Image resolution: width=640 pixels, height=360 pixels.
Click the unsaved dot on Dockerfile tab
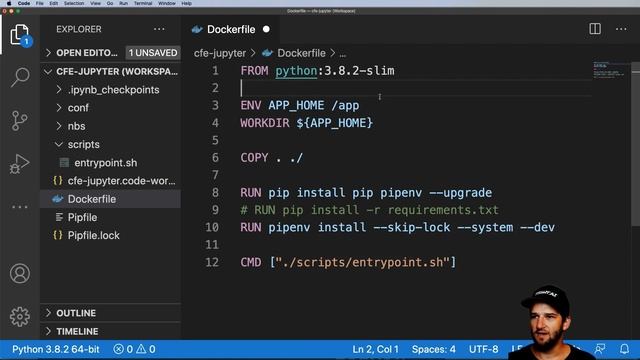coord(266,29)
